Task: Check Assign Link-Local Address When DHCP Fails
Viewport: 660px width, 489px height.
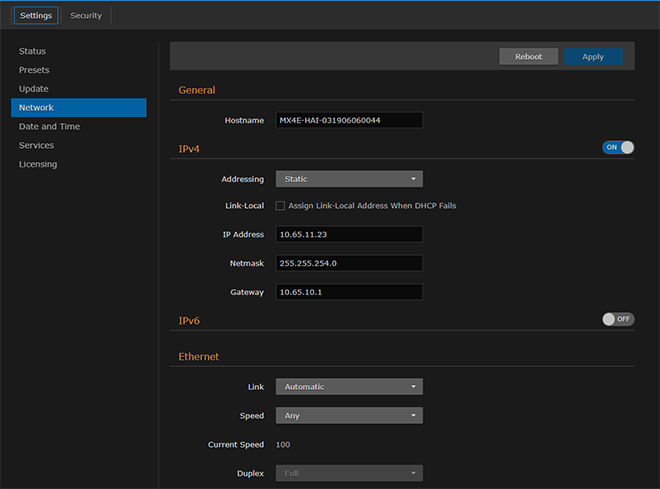Action: (280, 206)
